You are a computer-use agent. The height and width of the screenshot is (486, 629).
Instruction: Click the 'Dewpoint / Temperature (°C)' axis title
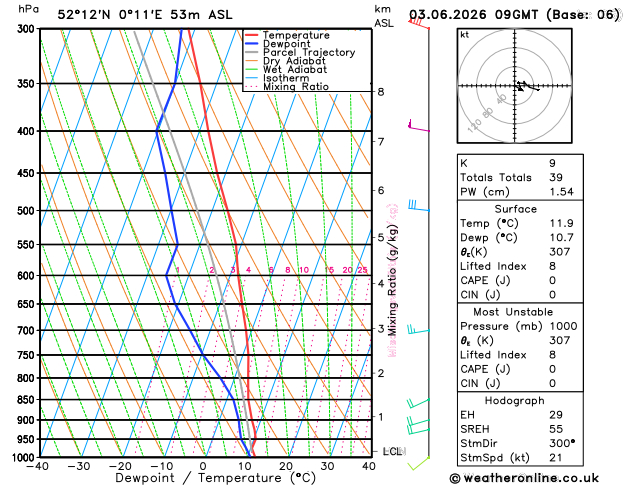215,478
